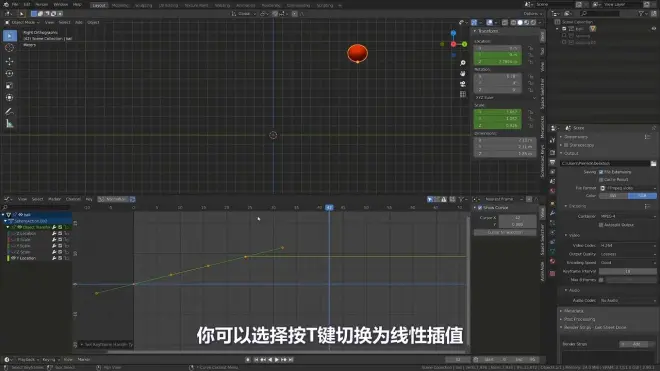Toggle the Normalize button in graph editor

(x=114, y=199)
